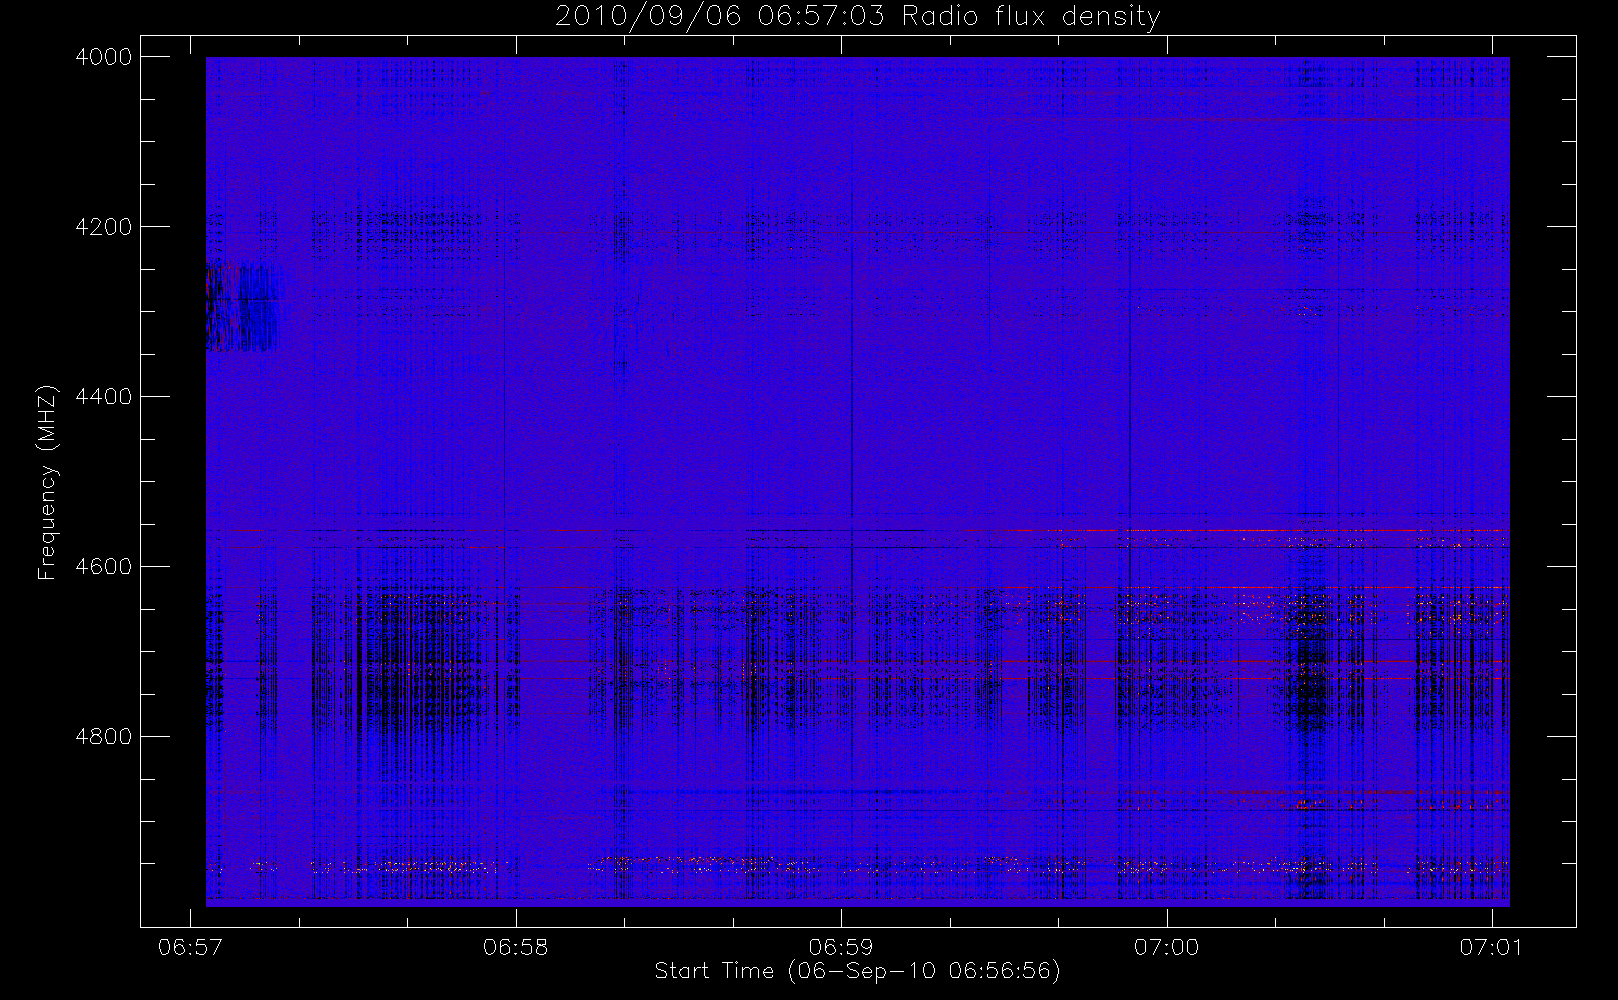
Task: Click the 06:57 time tick label
Action: tap(190, 947)
